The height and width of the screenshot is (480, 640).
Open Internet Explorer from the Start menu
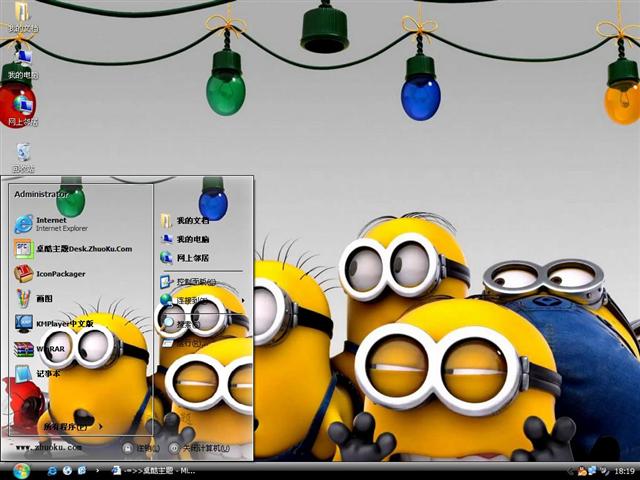click(x=50, y=223)
